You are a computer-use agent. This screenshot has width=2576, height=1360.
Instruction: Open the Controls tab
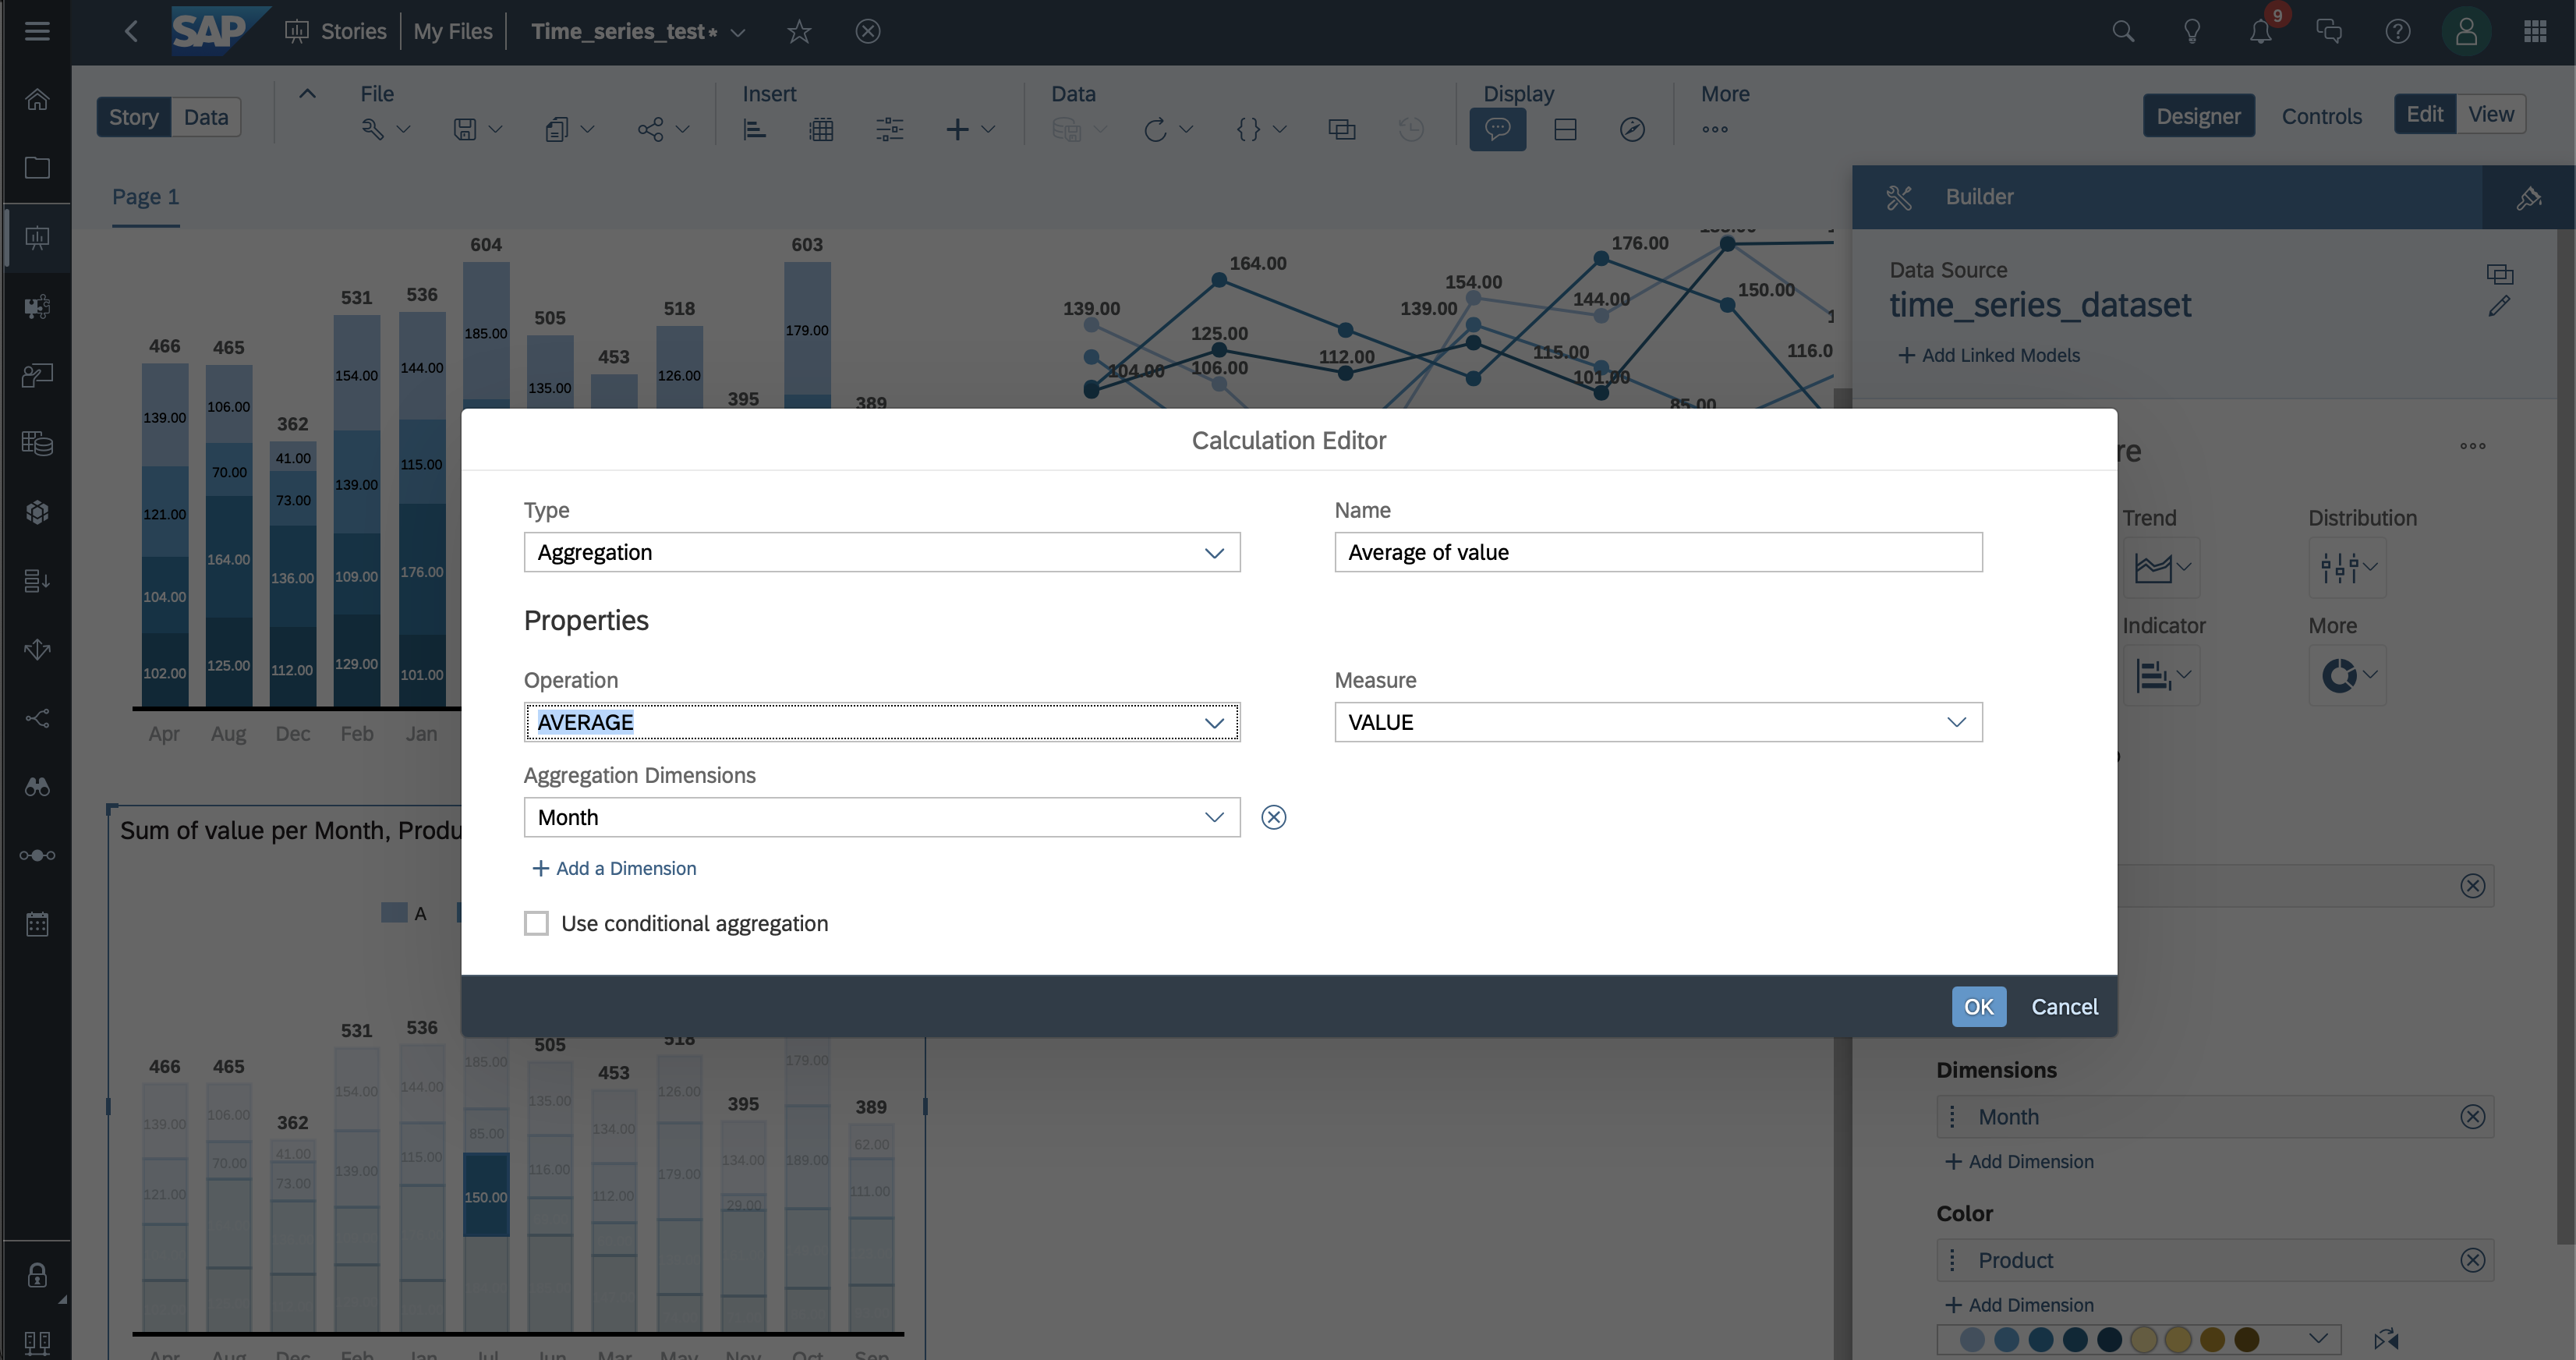click(x=2321, y=116)
